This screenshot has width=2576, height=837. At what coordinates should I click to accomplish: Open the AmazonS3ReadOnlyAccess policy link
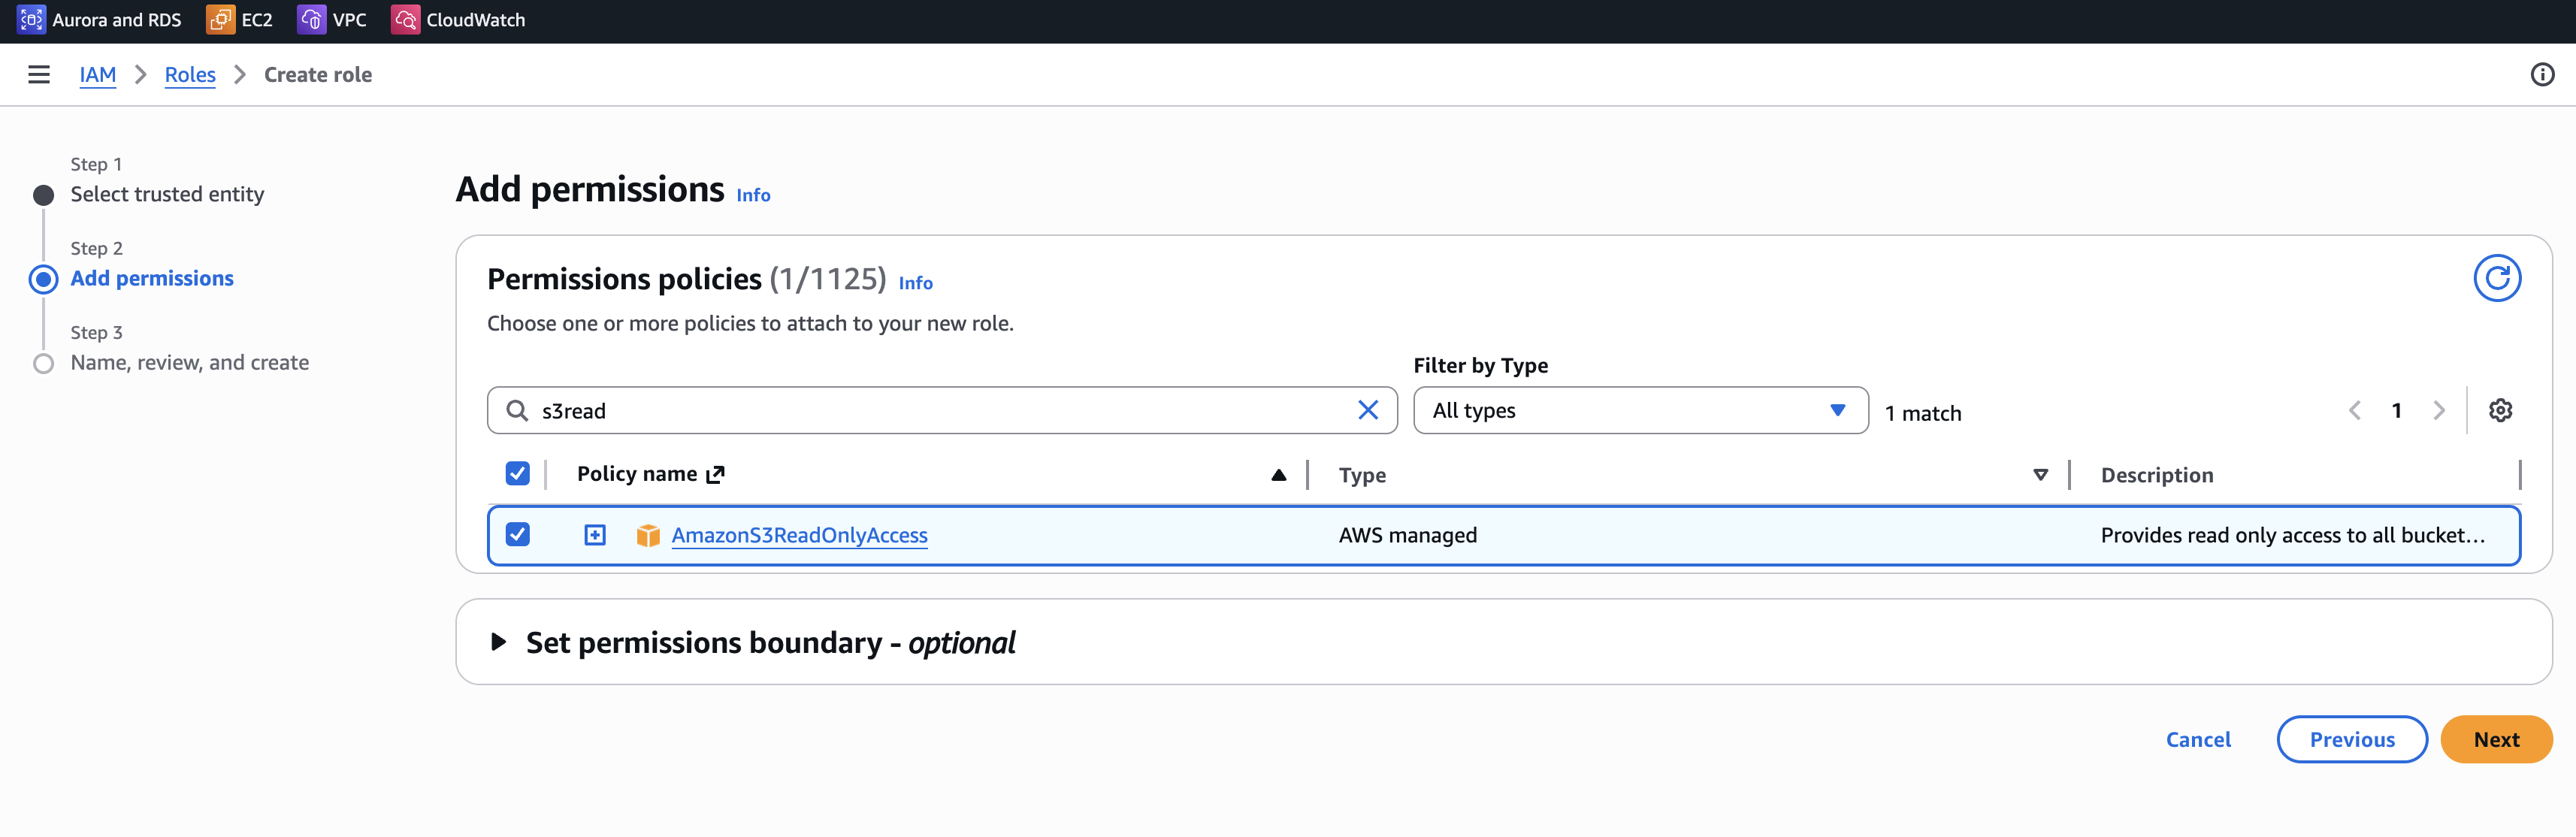click(799, 535)
